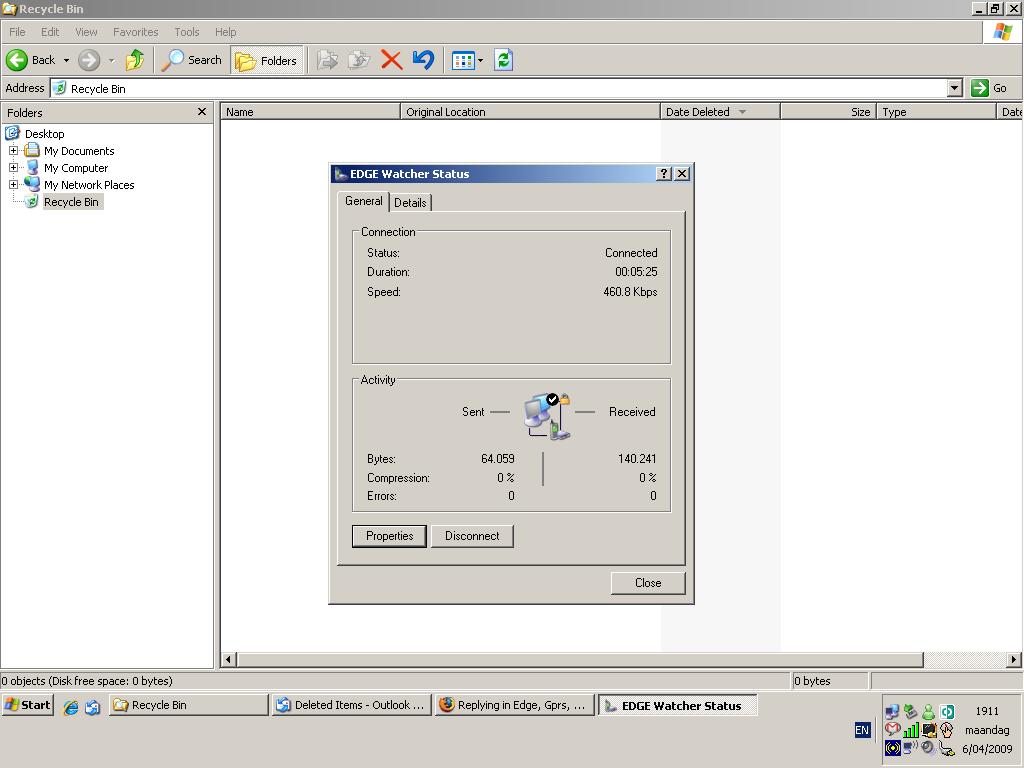Click the blue Undo arrow icon
Viewport: 1024px width, 768px height.
pos(423,60)
